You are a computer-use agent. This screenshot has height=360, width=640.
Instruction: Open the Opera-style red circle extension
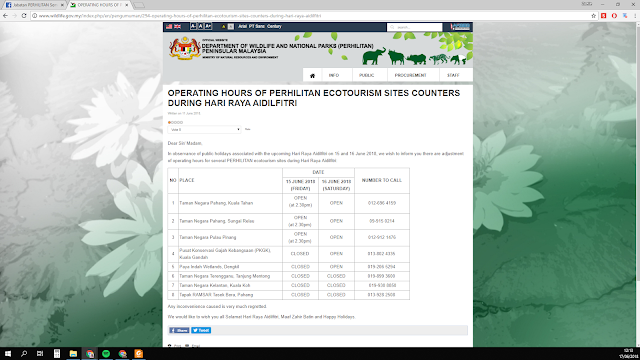[614, 16]
